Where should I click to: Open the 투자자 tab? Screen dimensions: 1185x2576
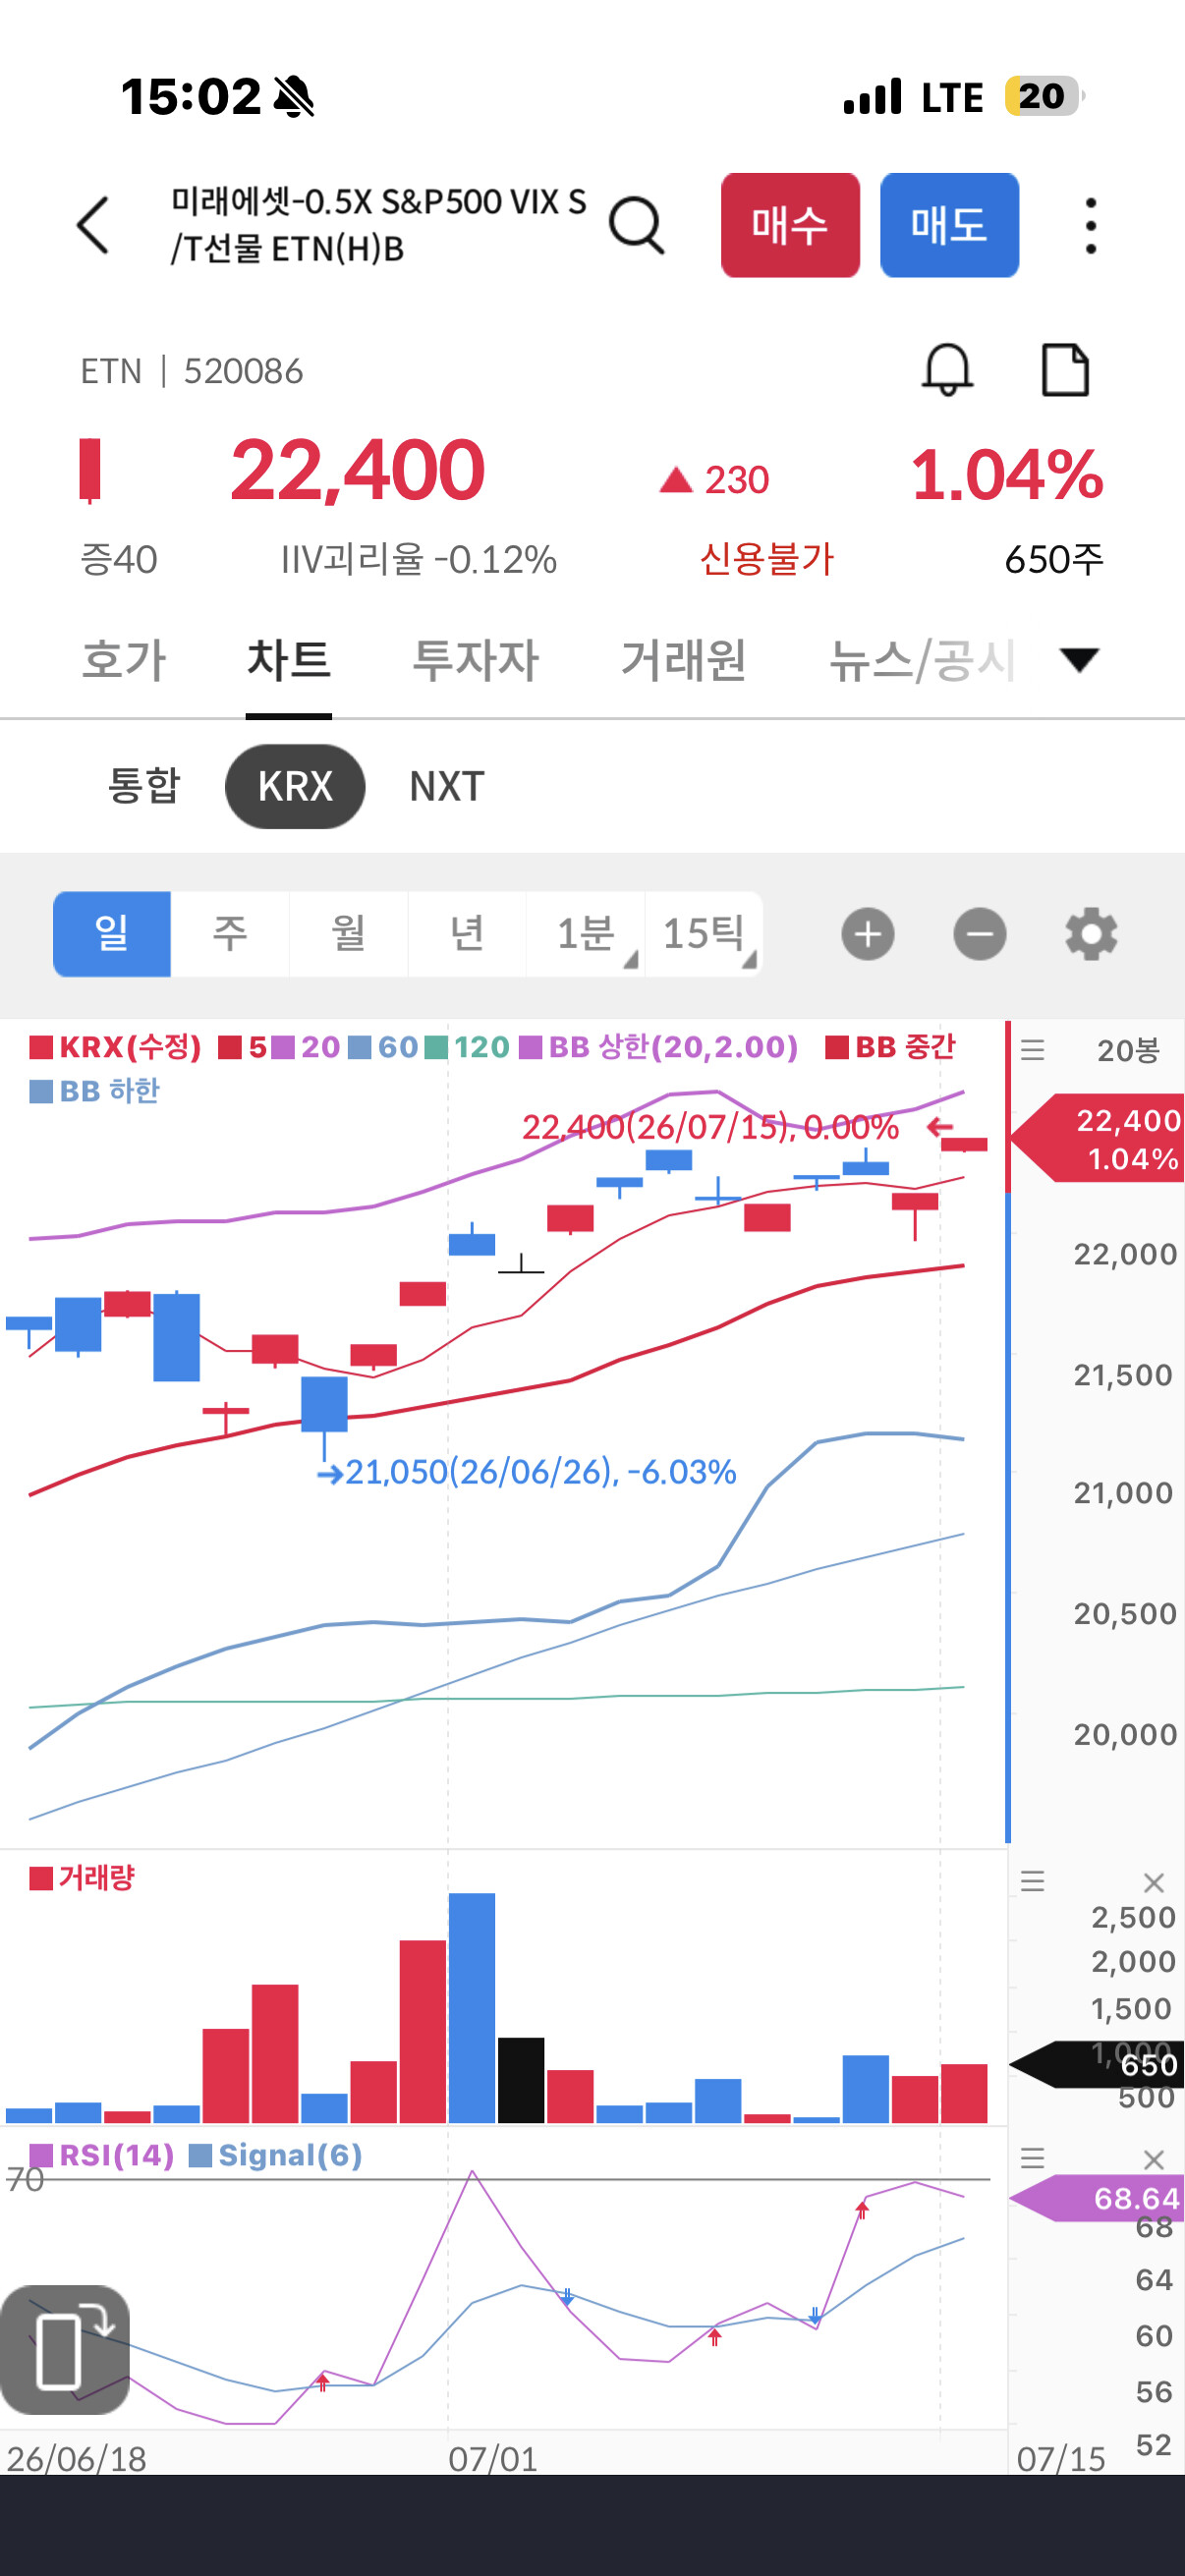[x=476, y=660]
